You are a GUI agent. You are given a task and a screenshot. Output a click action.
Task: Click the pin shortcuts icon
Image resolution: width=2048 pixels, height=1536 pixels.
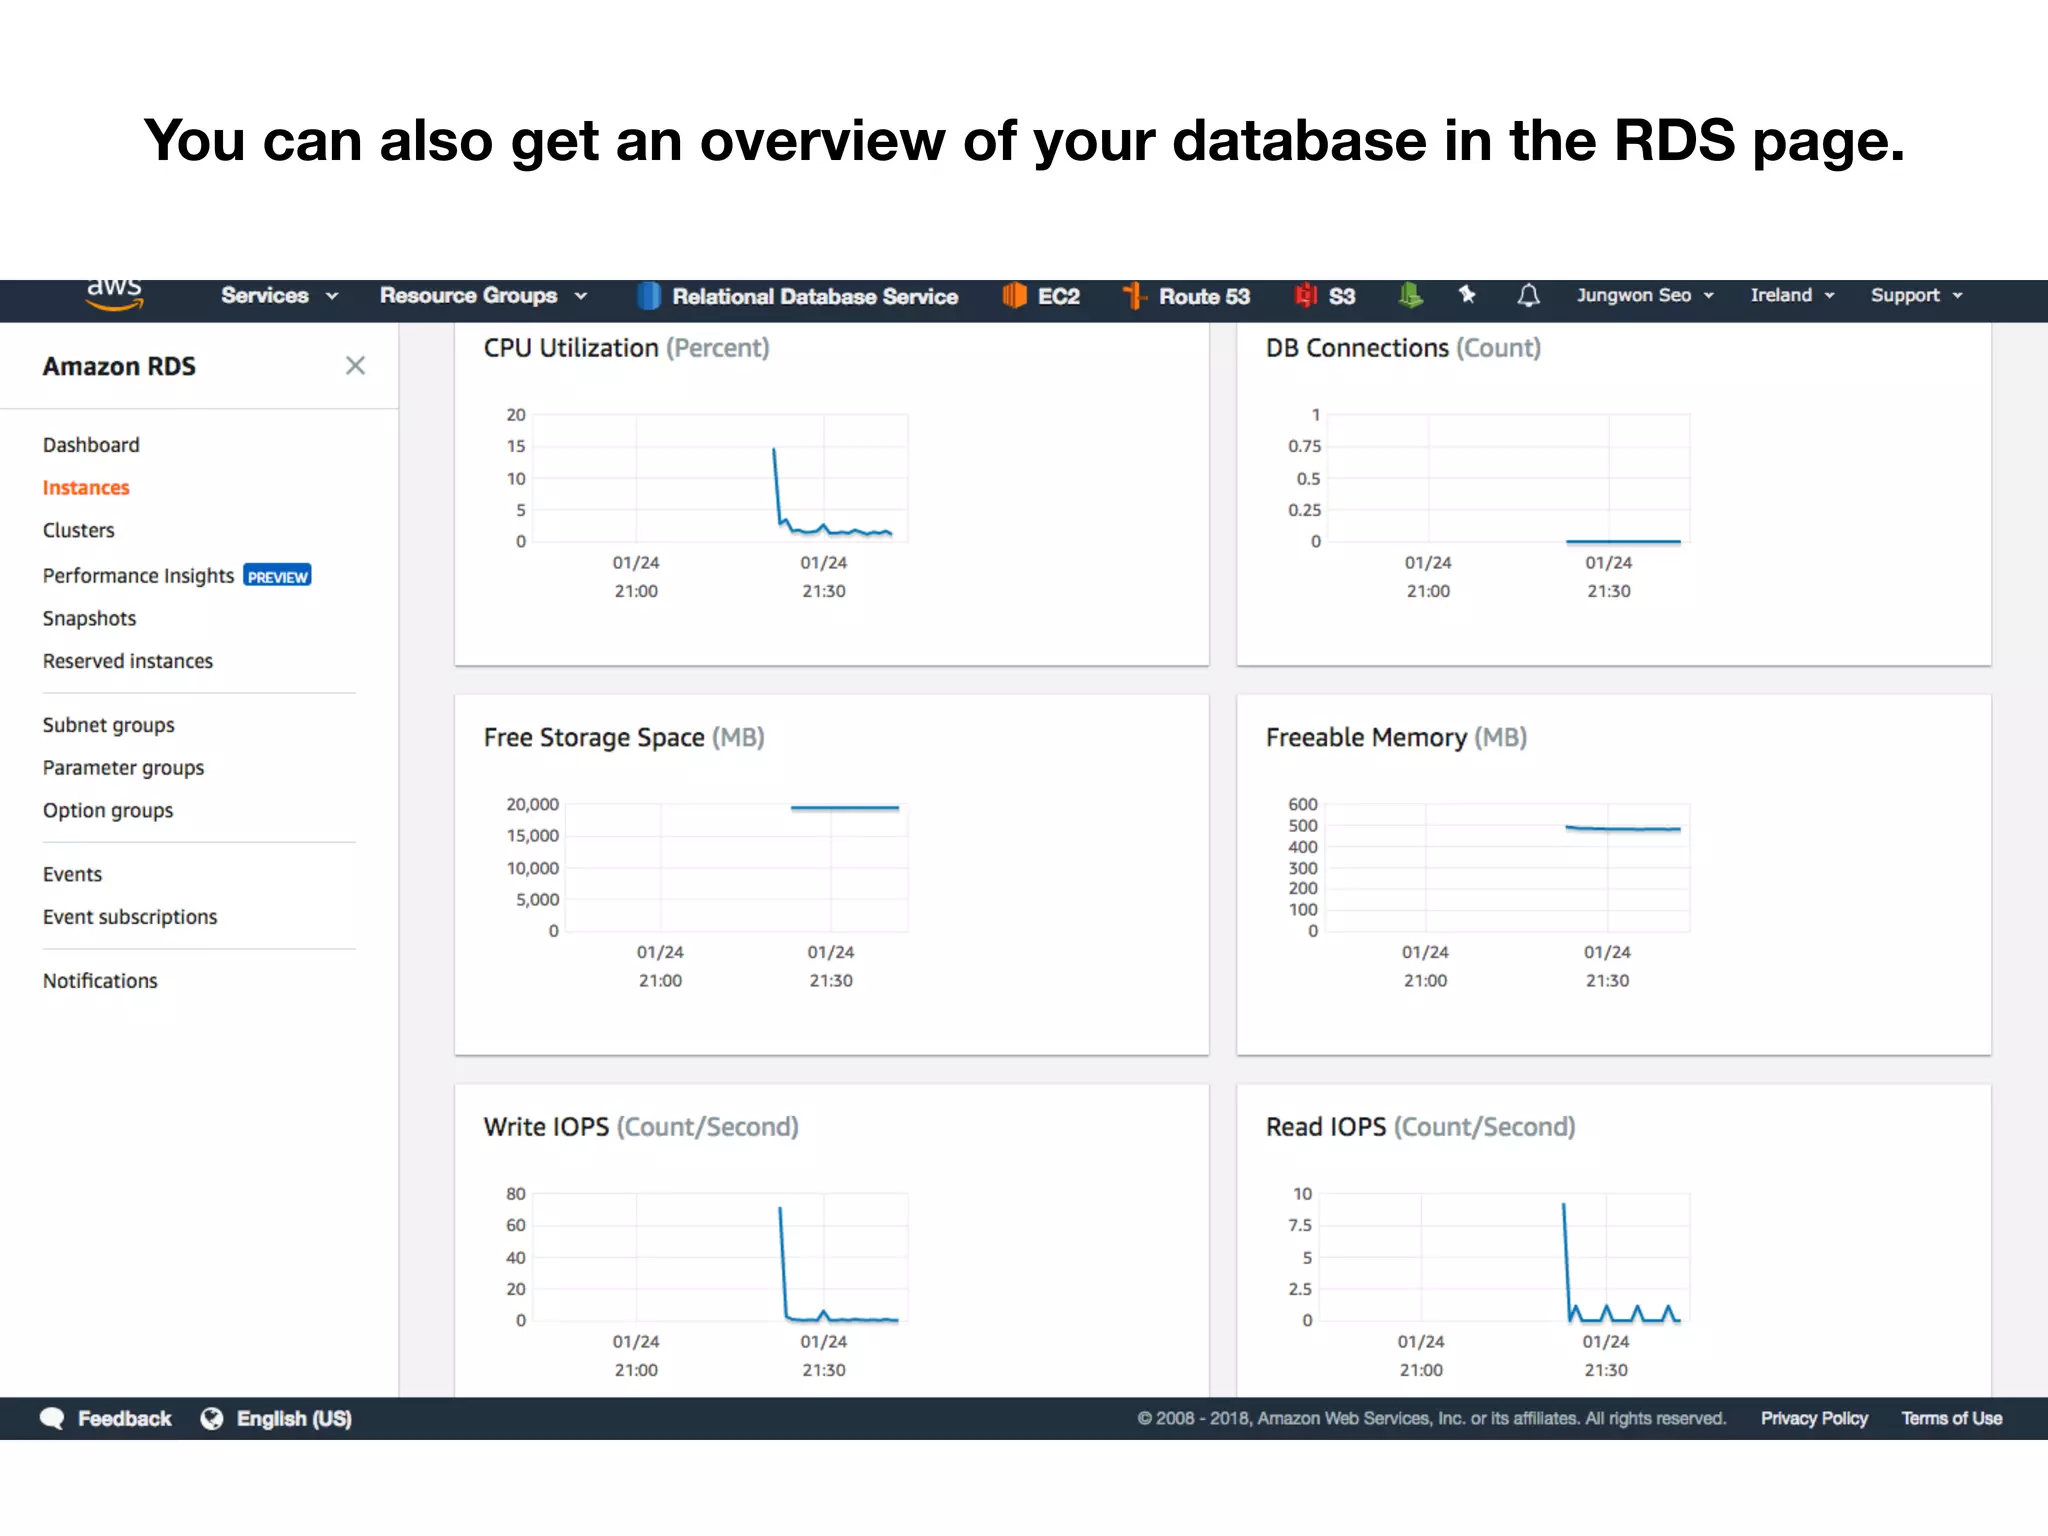click(1467, 294)
